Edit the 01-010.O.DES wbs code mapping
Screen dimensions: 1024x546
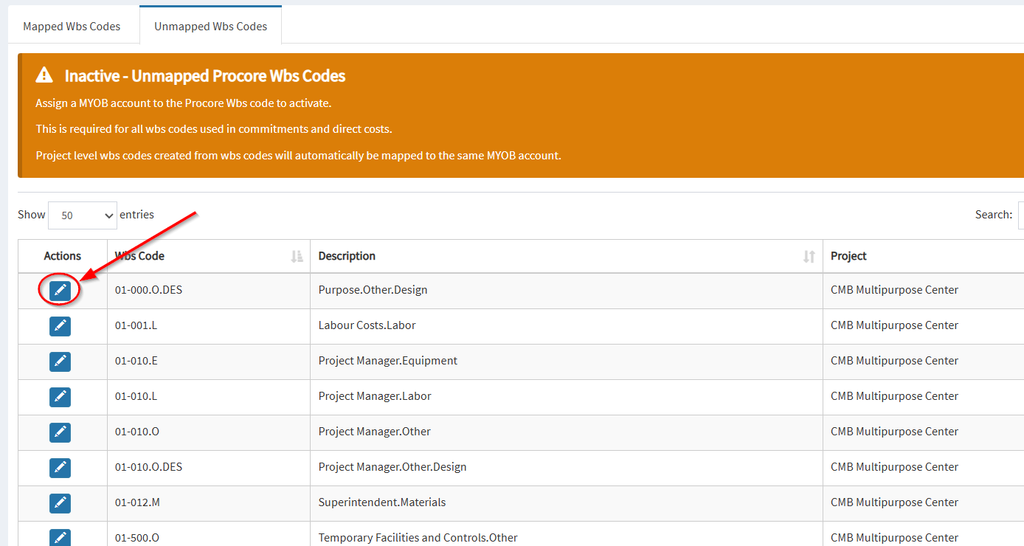[60, 467]
